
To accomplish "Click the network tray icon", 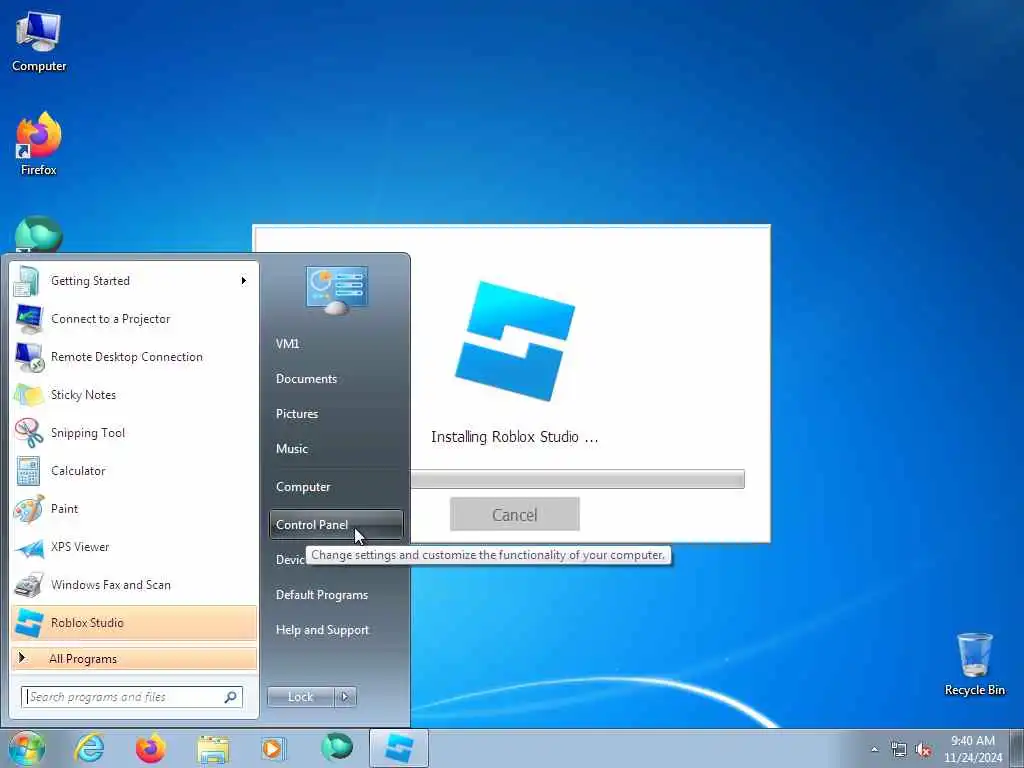I will tap(899, 750).
